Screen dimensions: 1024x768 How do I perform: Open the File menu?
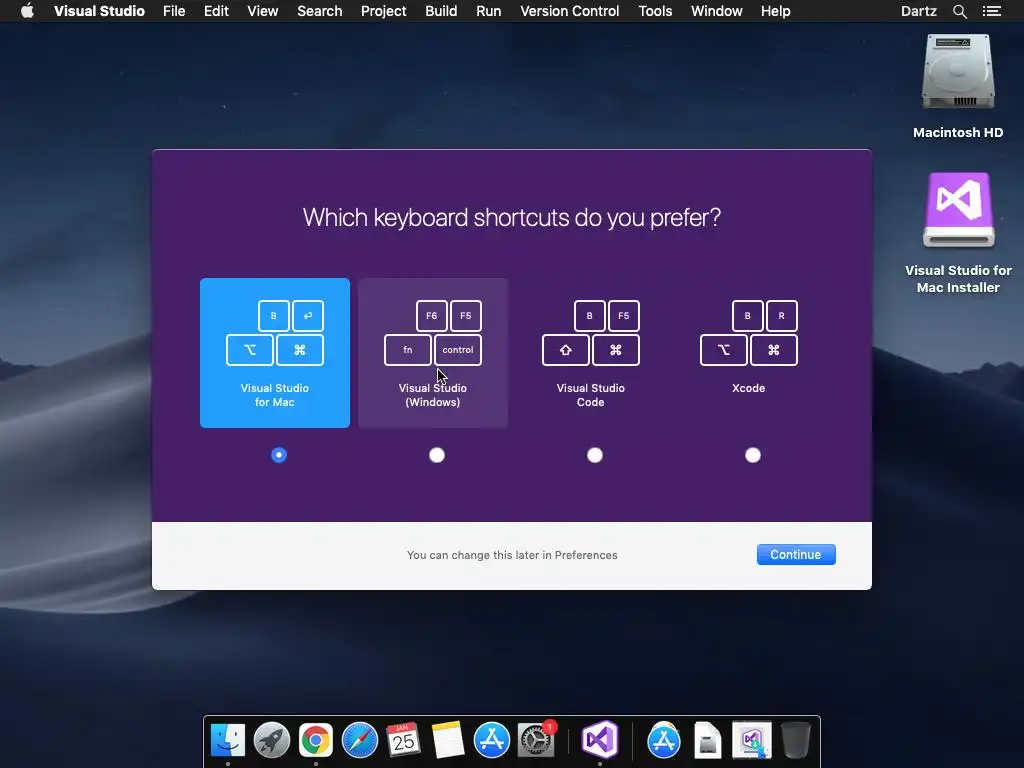[x=174, y=11]
